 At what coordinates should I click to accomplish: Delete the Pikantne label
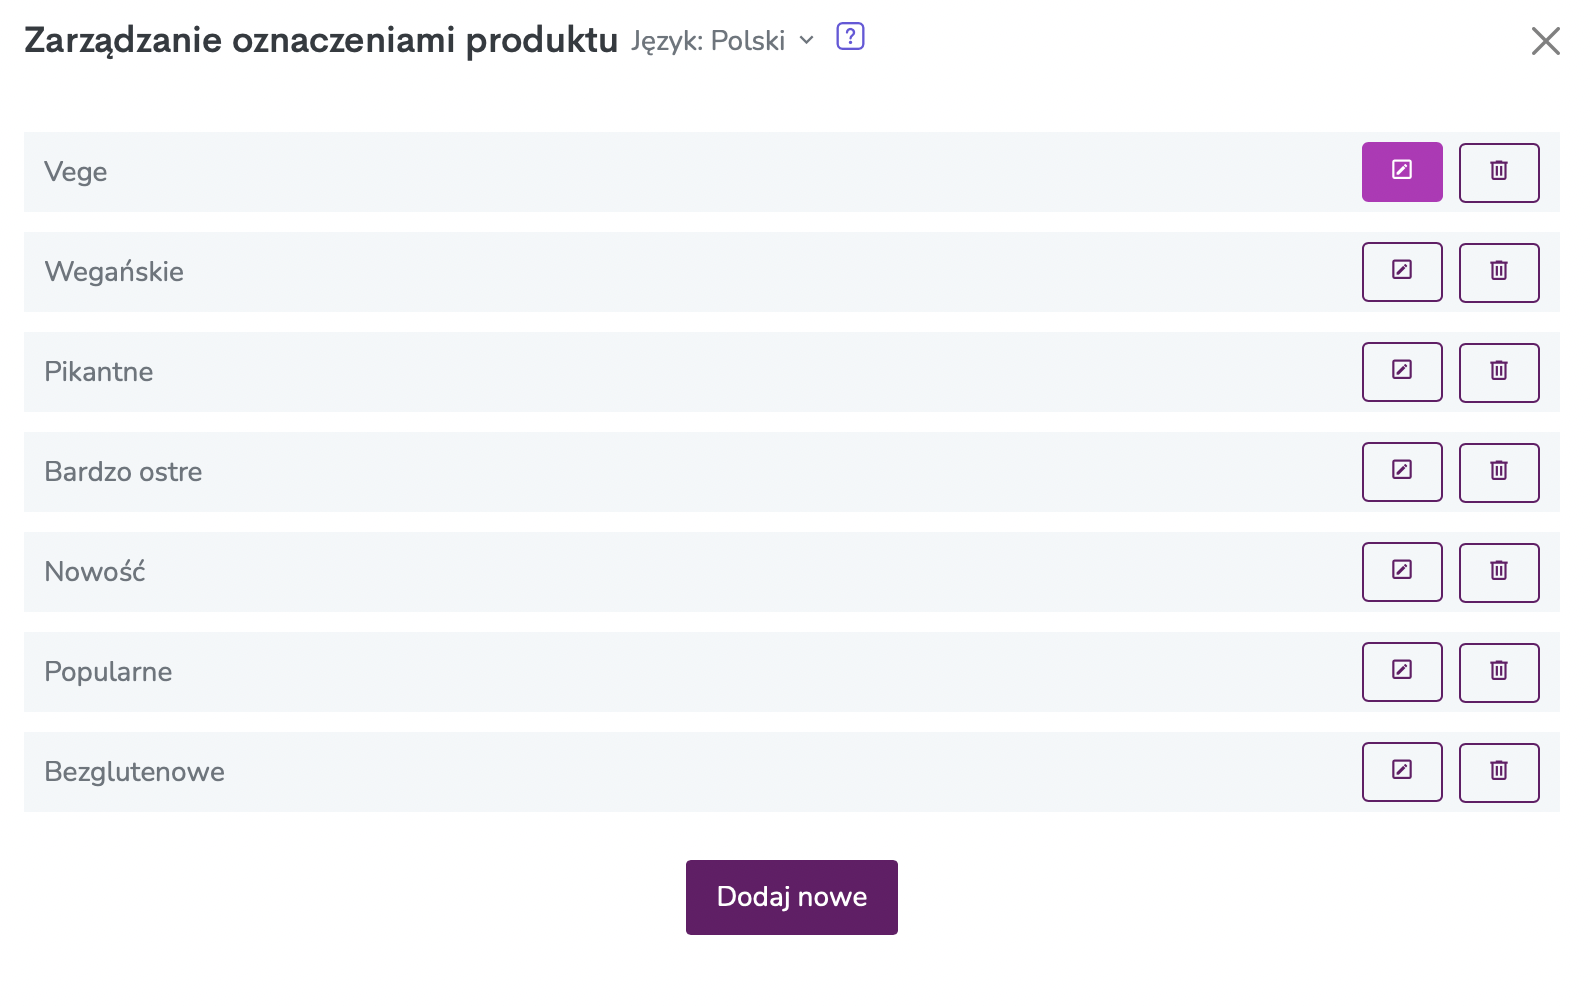1499,372
